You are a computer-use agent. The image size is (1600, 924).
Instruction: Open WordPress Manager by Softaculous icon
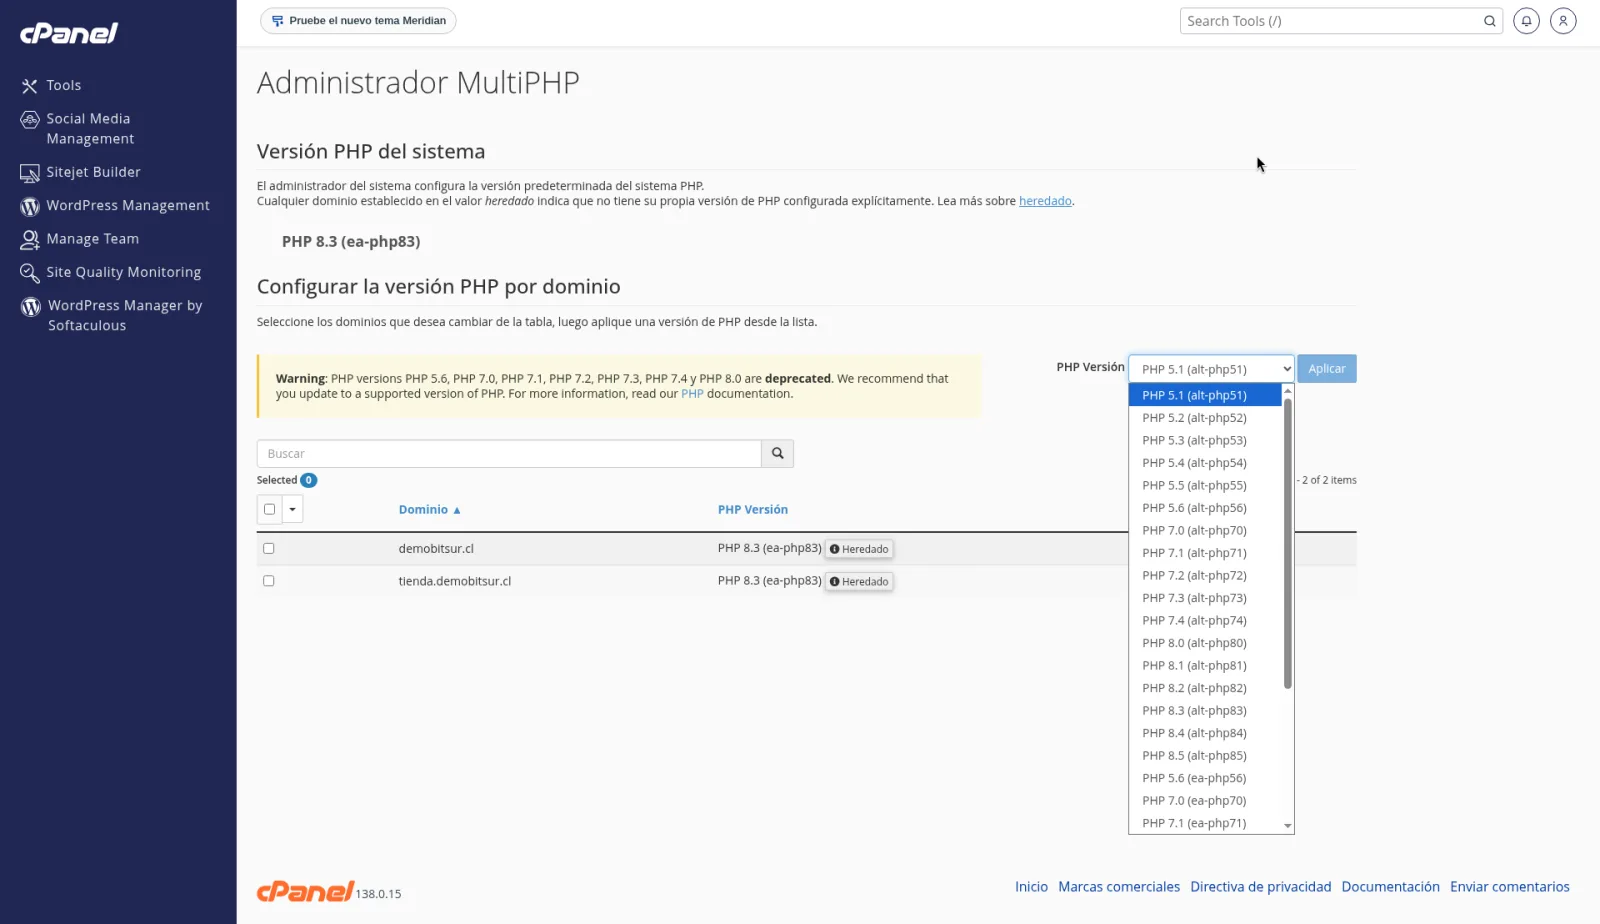point(31,306)
